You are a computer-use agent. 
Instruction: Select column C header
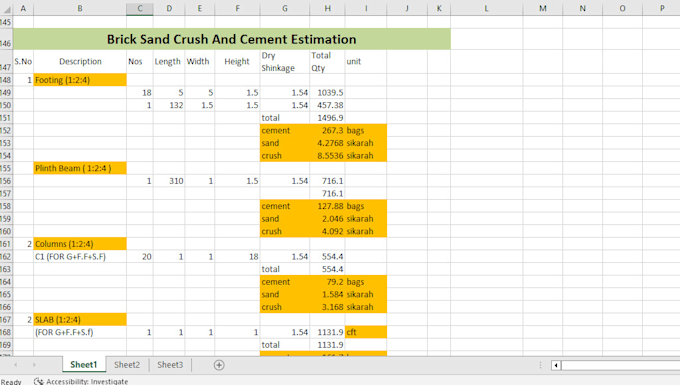click(x=140, y=9)
